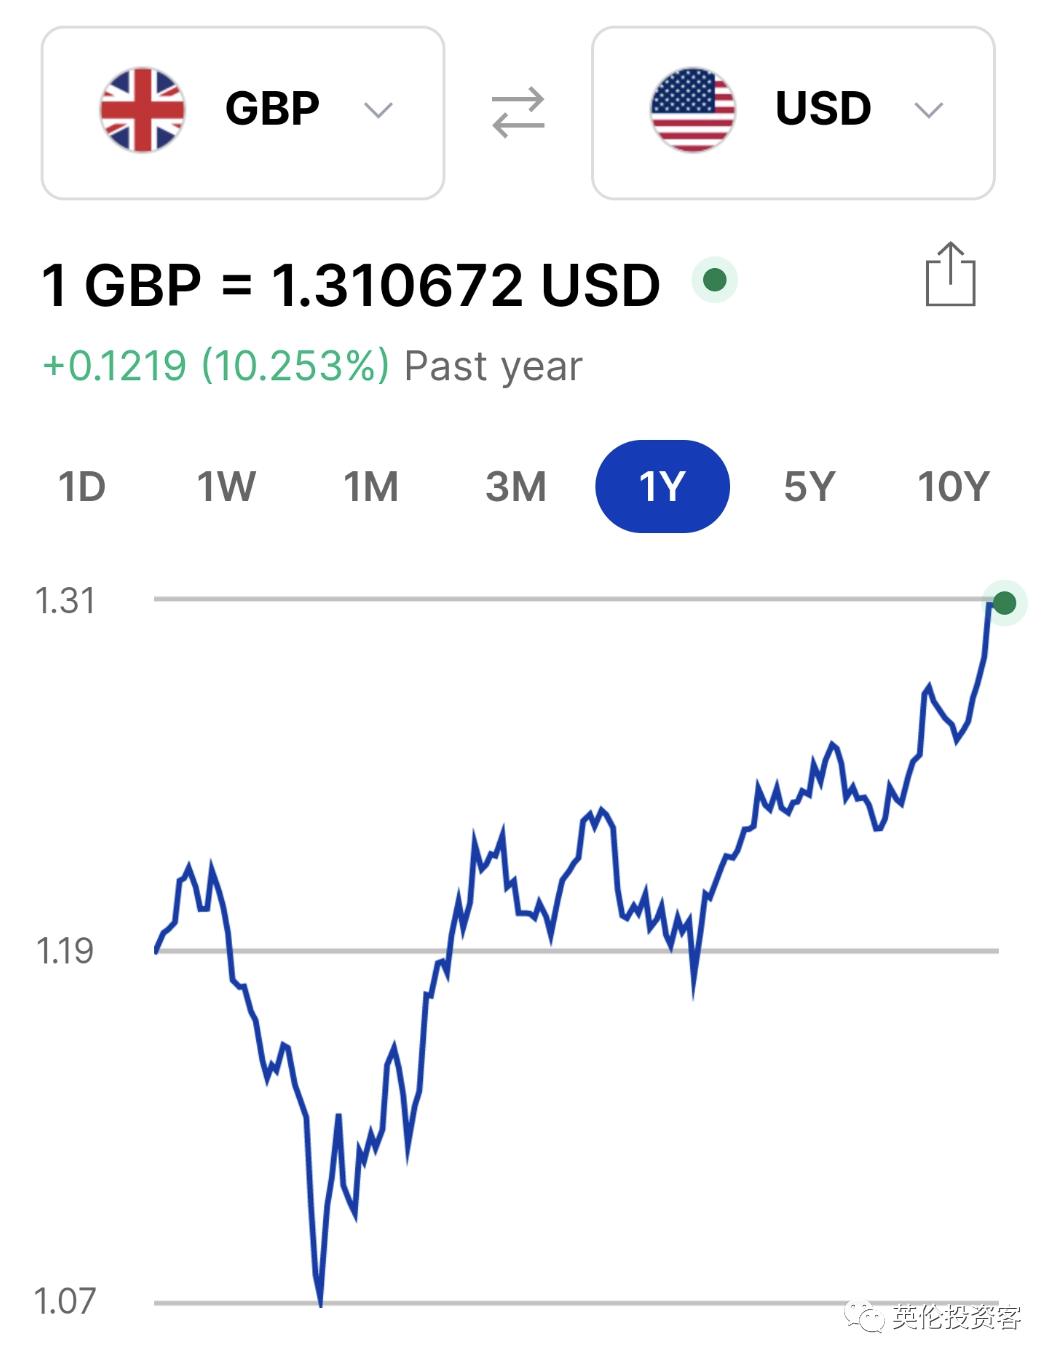Click the US flag icon
This screenshot has width=1056, height=1364.
[693, 110]
